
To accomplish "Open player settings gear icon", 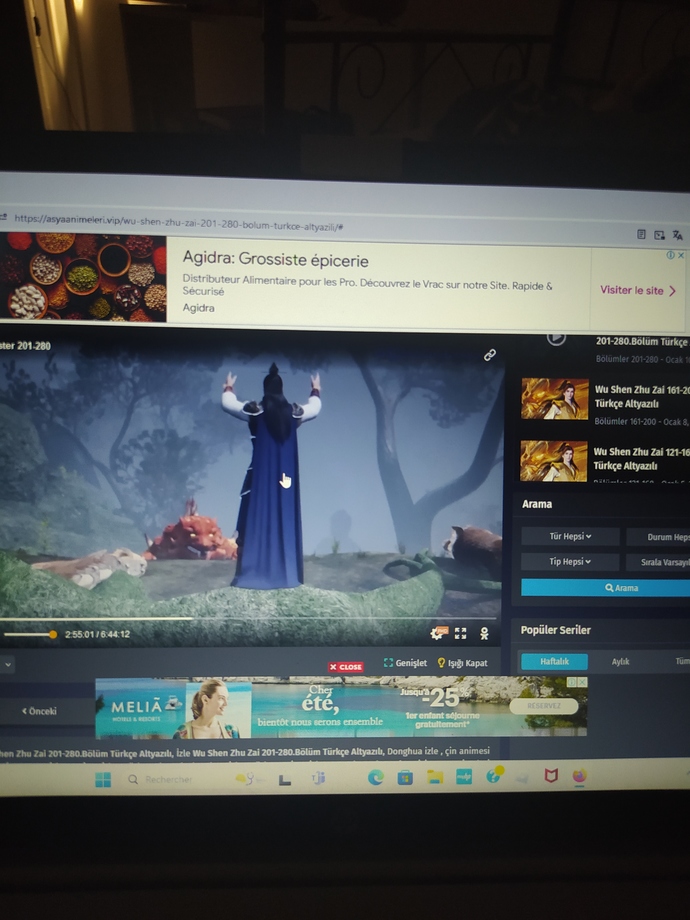I will [438, 632].
